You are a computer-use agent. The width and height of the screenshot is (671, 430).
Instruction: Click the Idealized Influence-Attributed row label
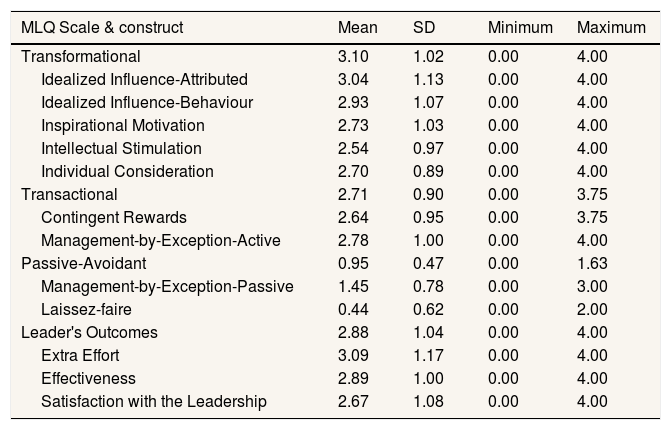click(144, 79)
